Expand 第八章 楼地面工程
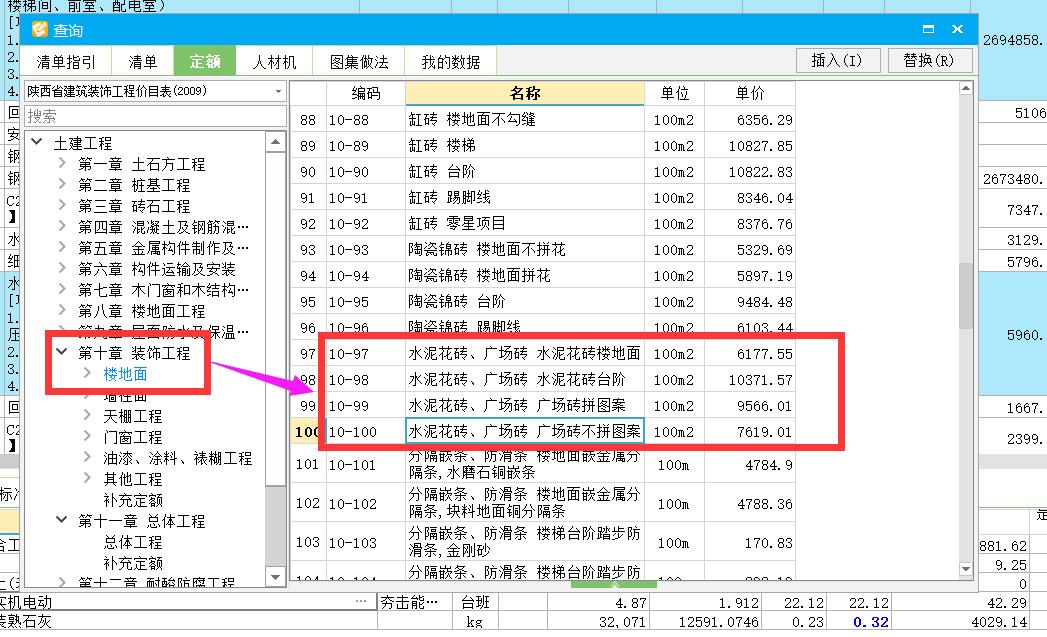 [x=62, y=310]
